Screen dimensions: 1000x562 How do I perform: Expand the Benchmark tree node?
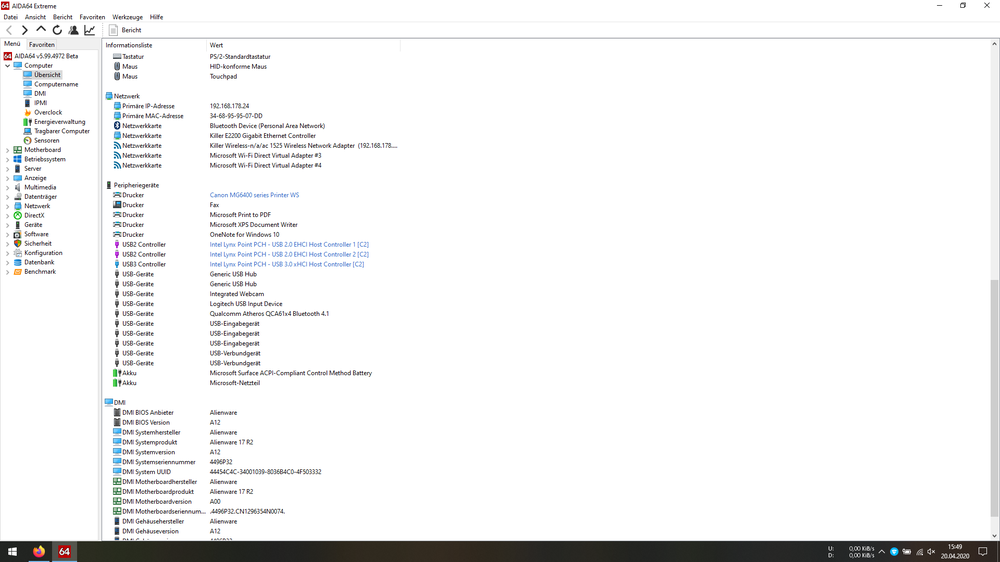pos(7,272)
